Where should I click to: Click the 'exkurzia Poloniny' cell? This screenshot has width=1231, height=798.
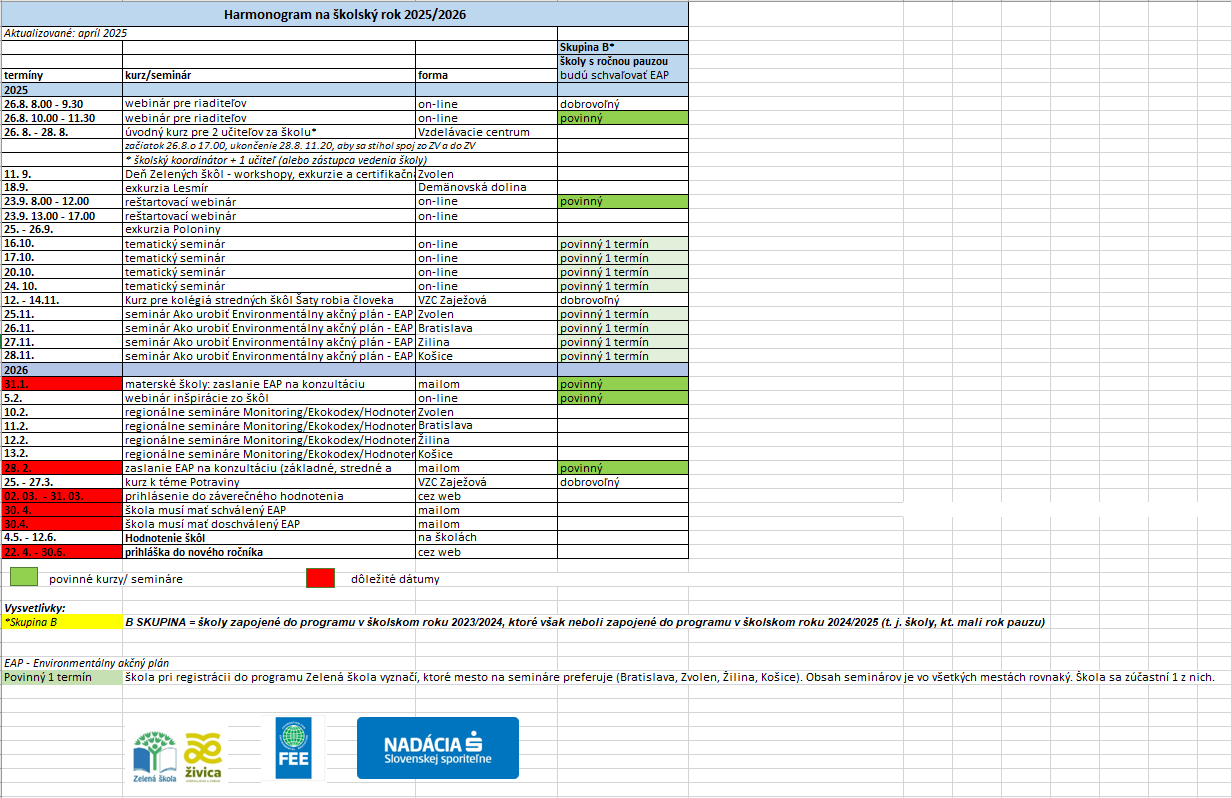[268, 229]
